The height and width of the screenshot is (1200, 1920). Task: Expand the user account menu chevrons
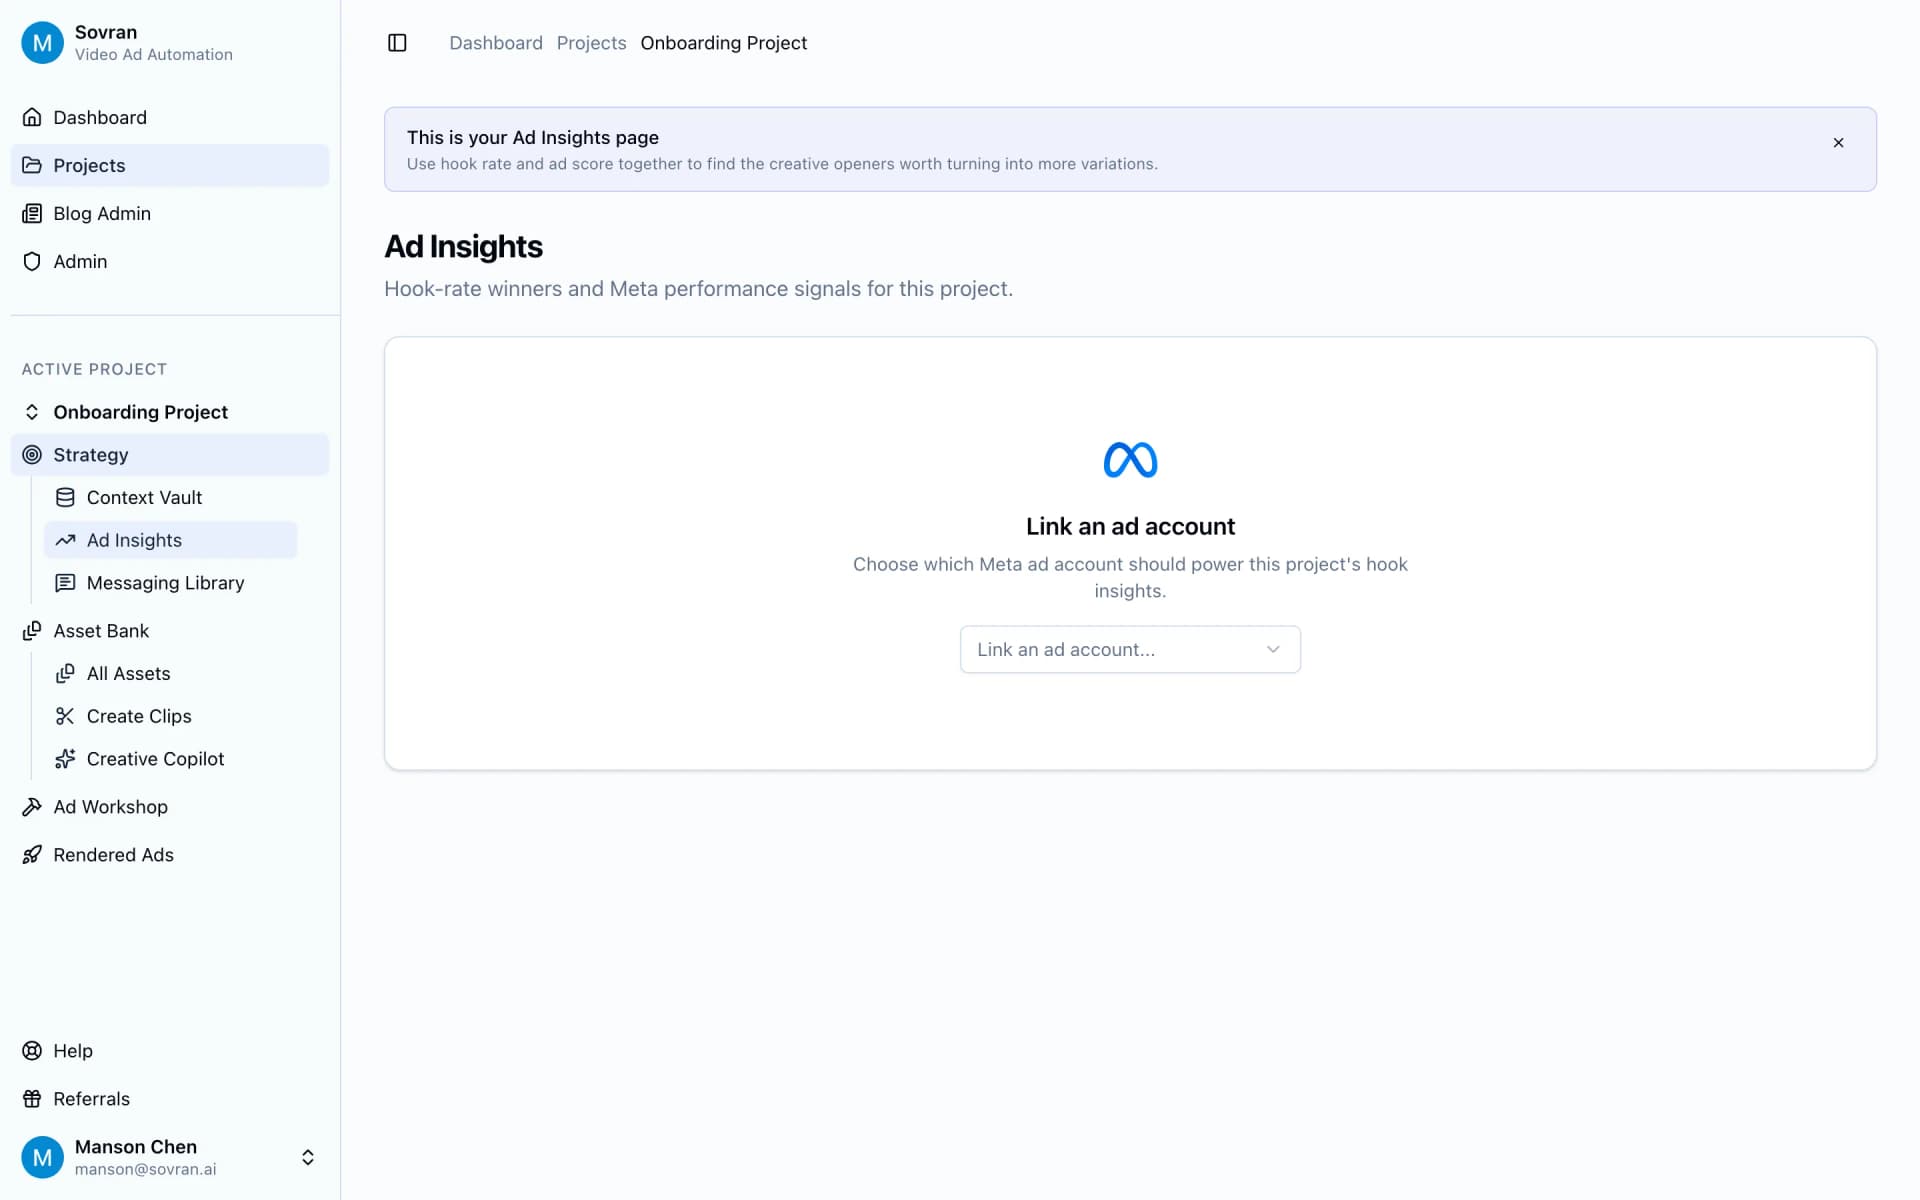click(308, 1157)
